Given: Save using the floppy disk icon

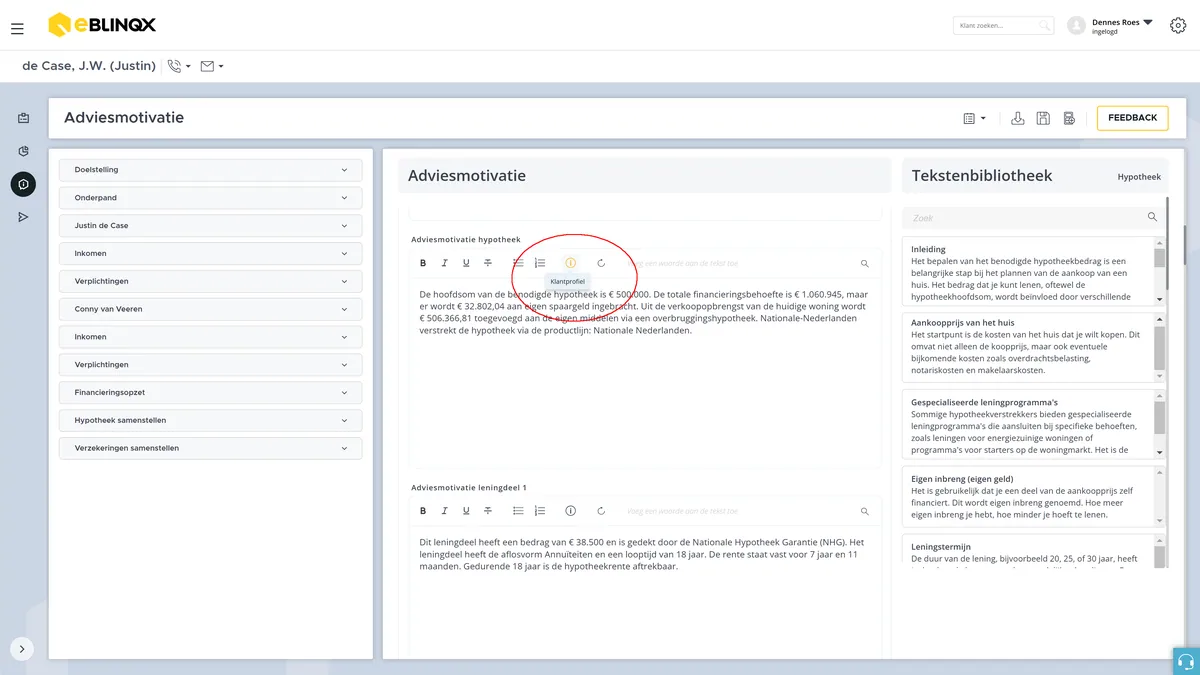Looking at the screenshot, I should [1043, 118].
